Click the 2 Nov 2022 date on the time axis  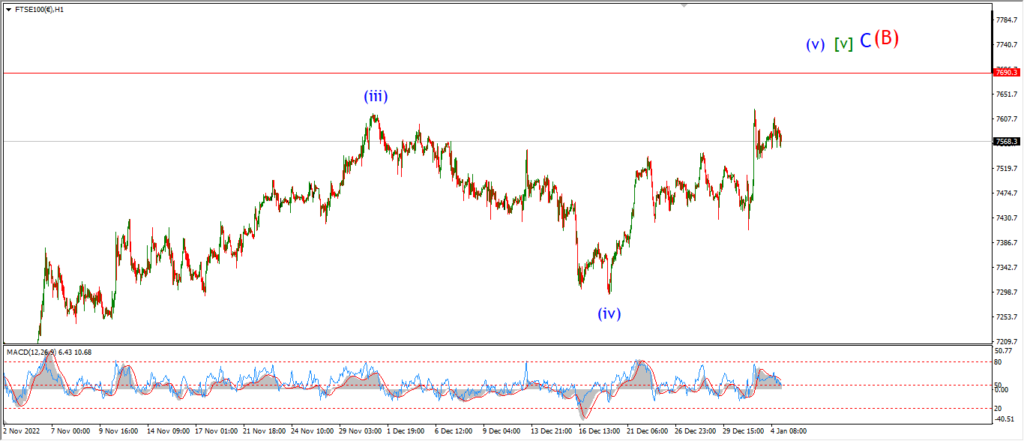[23, 431]
